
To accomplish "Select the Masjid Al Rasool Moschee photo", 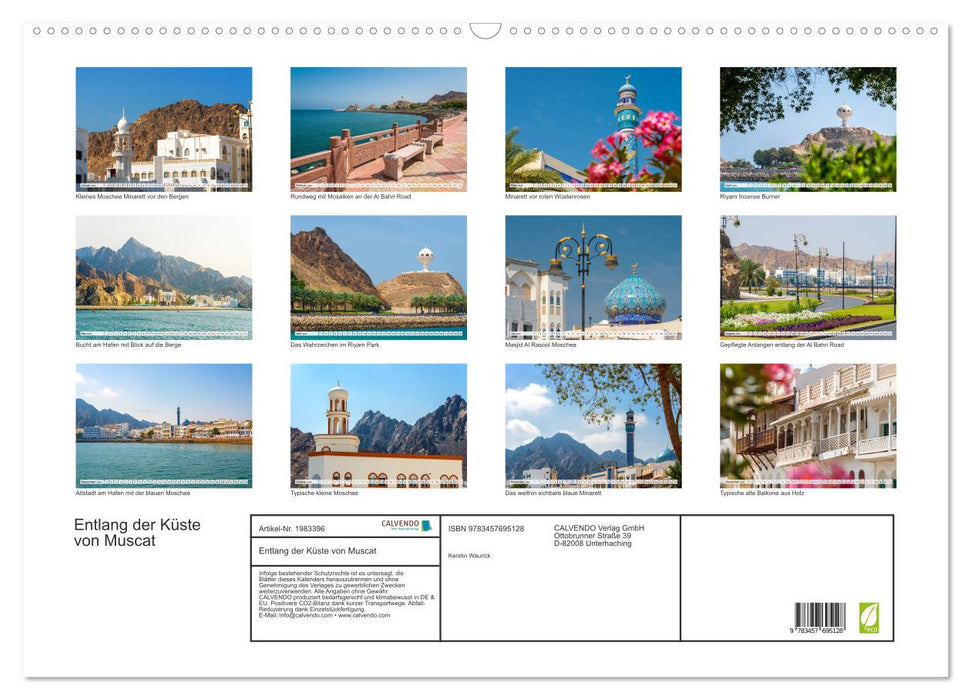I will 593,277.
